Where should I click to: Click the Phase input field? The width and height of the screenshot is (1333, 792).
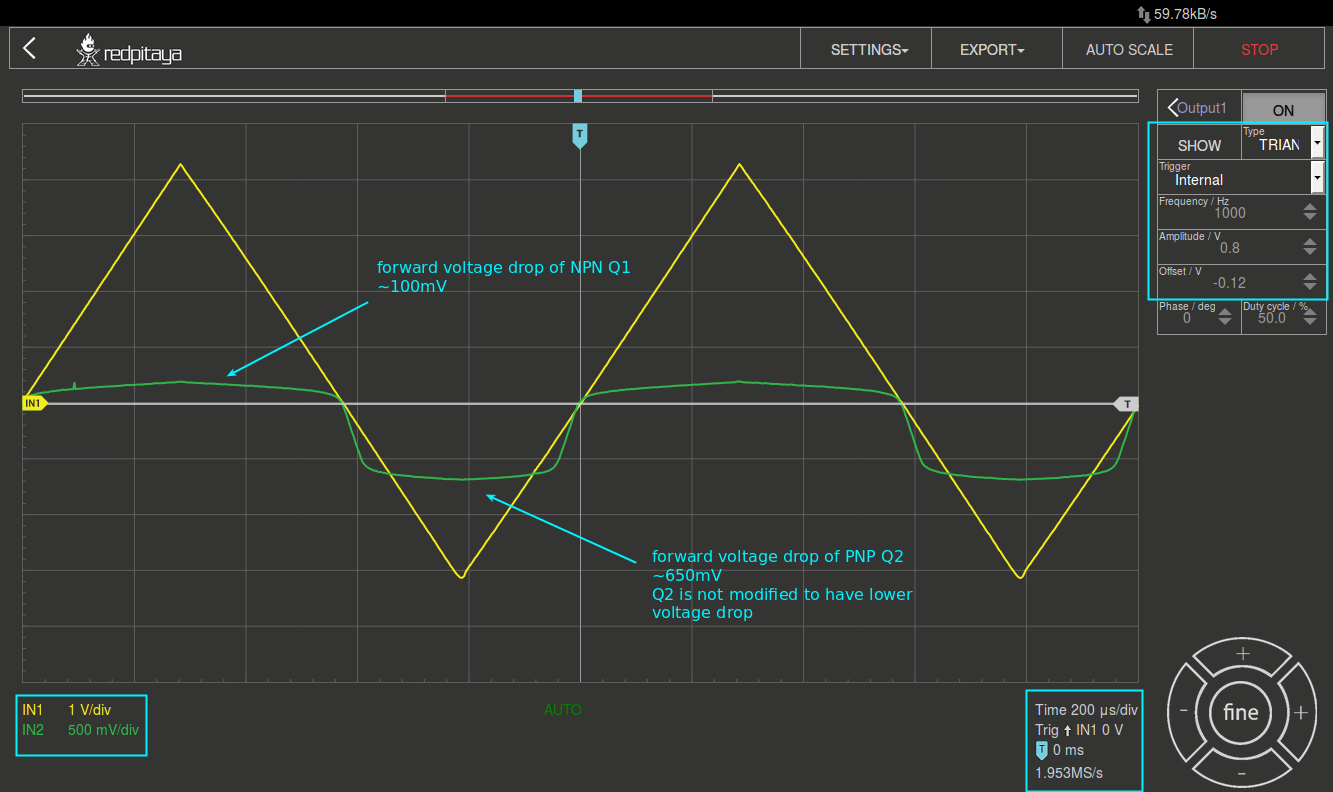click(x=1187, y=317)
